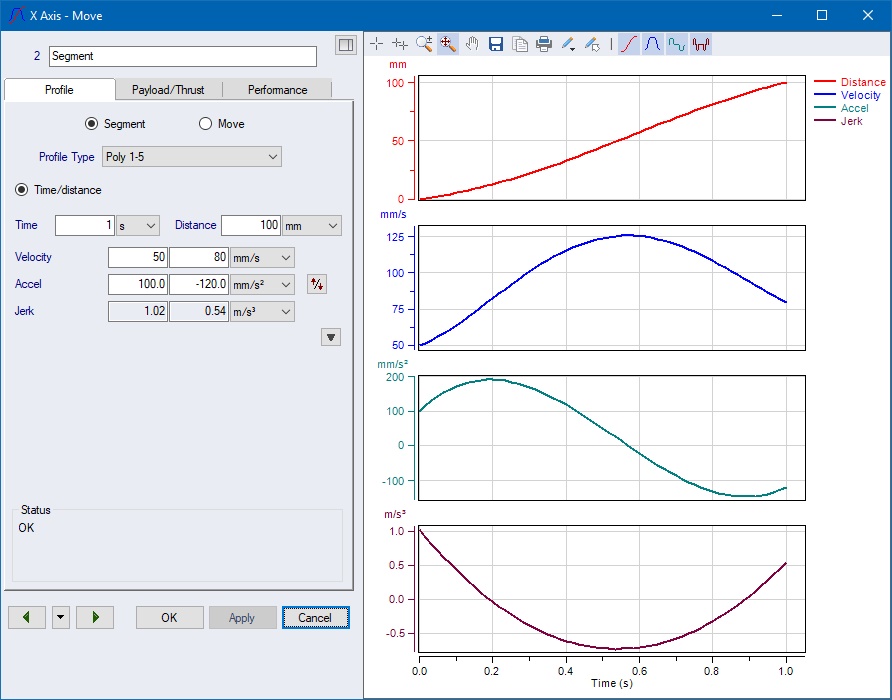Open the Performance tab
This screenshot has width=892, height=700.
tap(277, 90)
